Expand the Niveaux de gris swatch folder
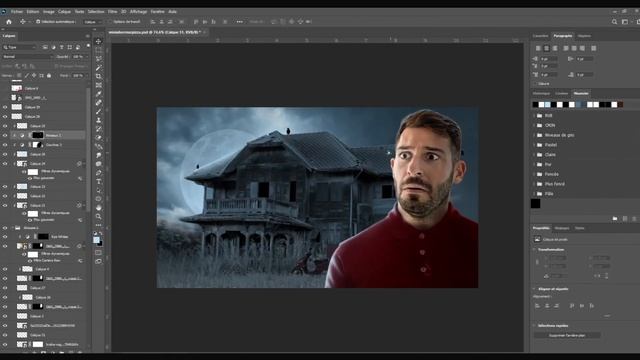This screenshot has height=360, width=640. (x=534, y=135)
